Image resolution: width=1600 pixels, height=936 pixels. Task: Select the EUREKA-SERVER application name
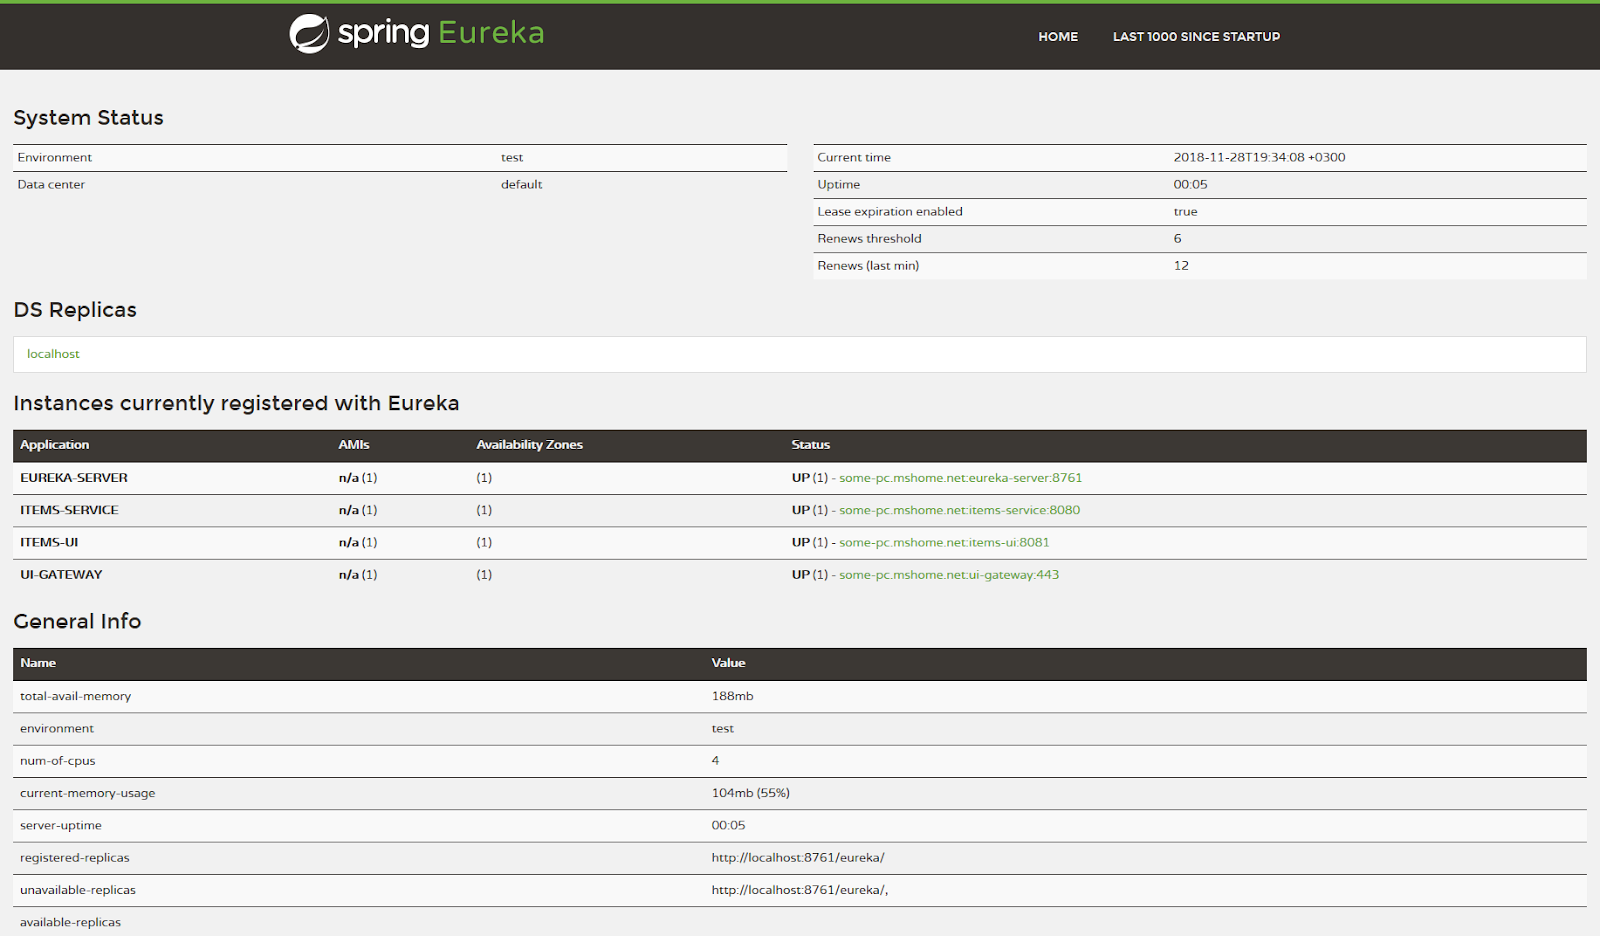(x=74, y=478)
